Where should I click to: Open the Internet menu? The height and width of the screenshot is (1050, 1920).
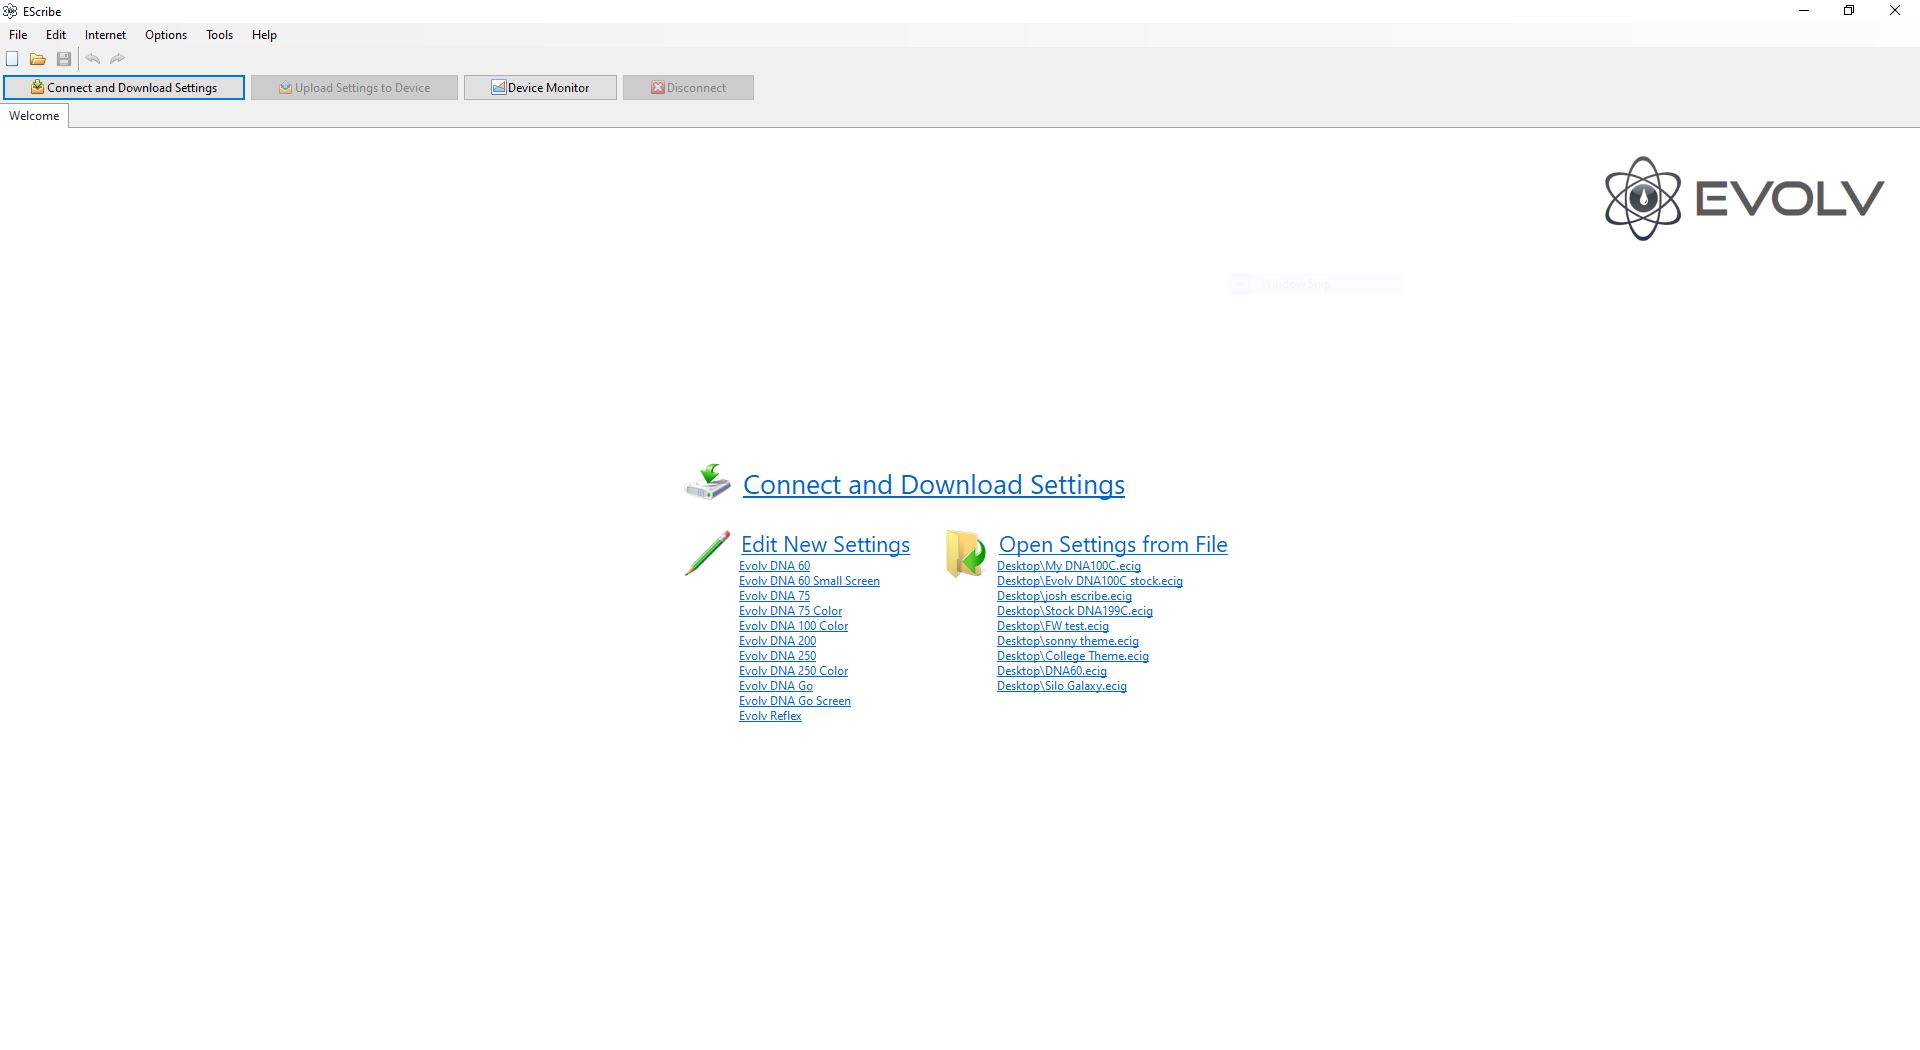coord(105,35)
